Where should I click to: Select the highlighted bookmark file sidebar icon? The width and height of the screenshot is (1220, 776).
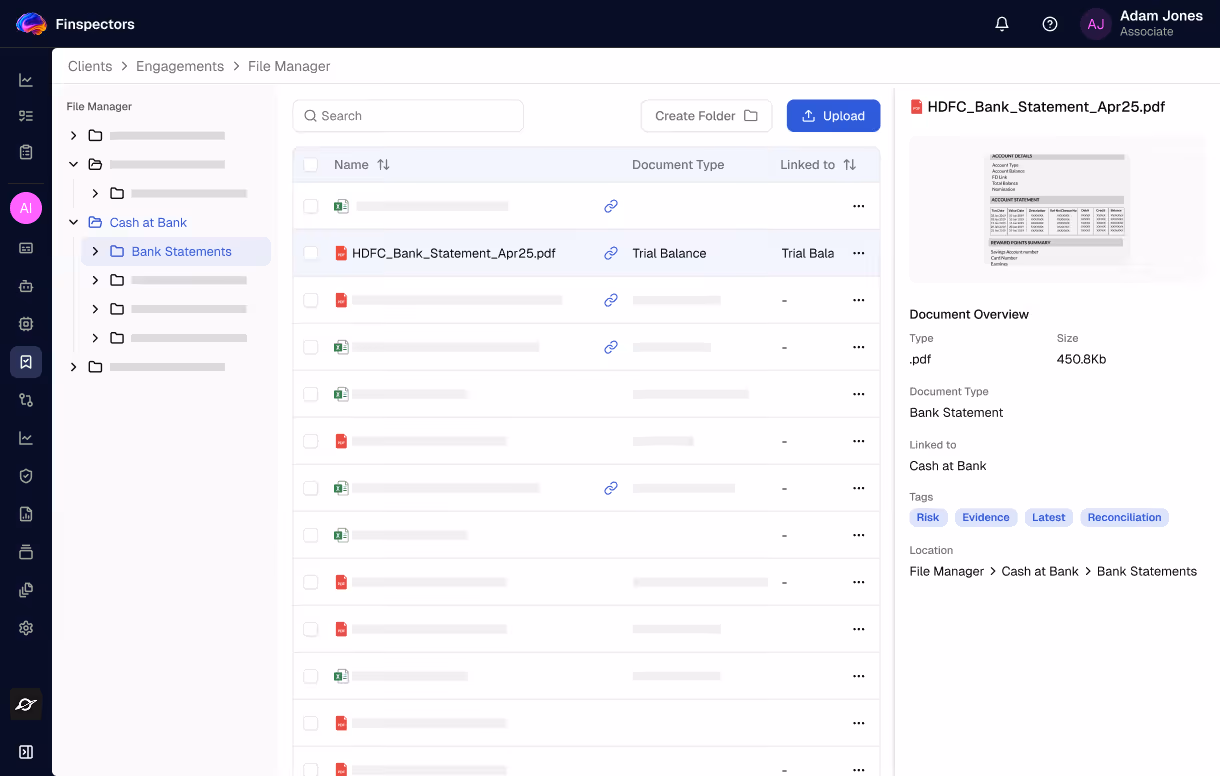[x=26, y=362]
